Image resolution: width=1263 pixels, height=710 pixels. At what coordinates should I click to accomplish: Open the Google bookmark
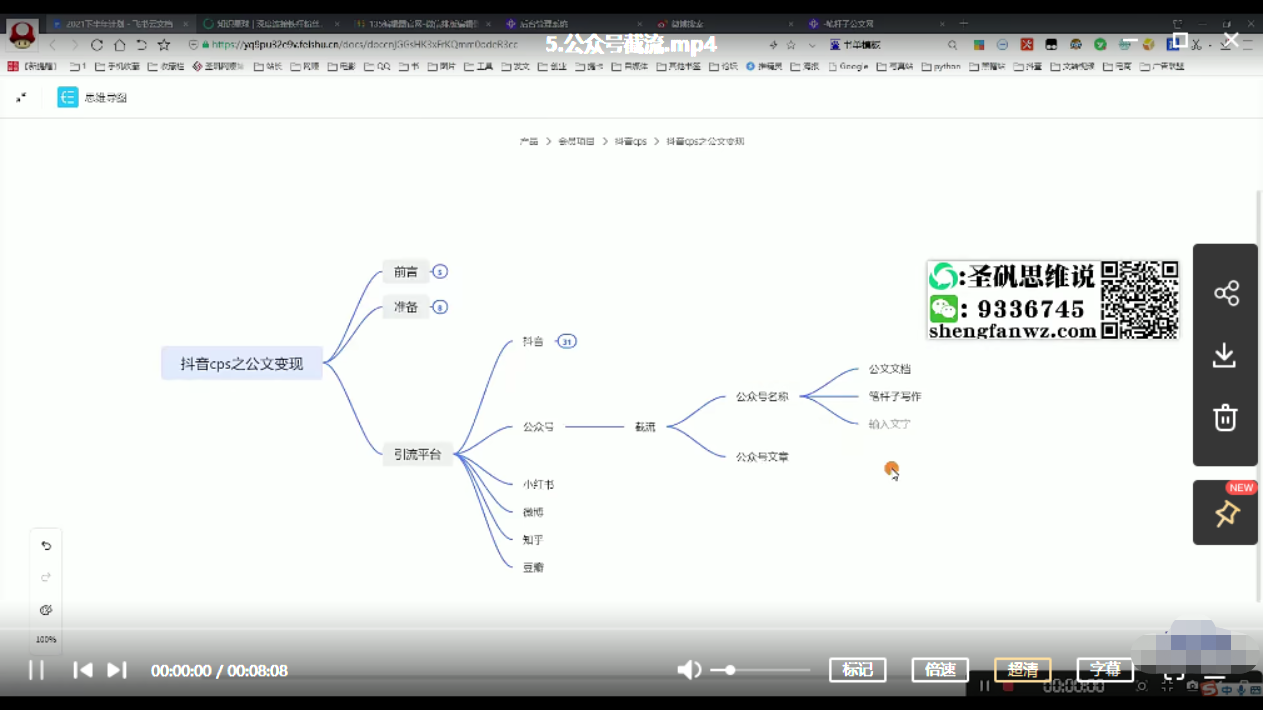[x=847, y=67]
